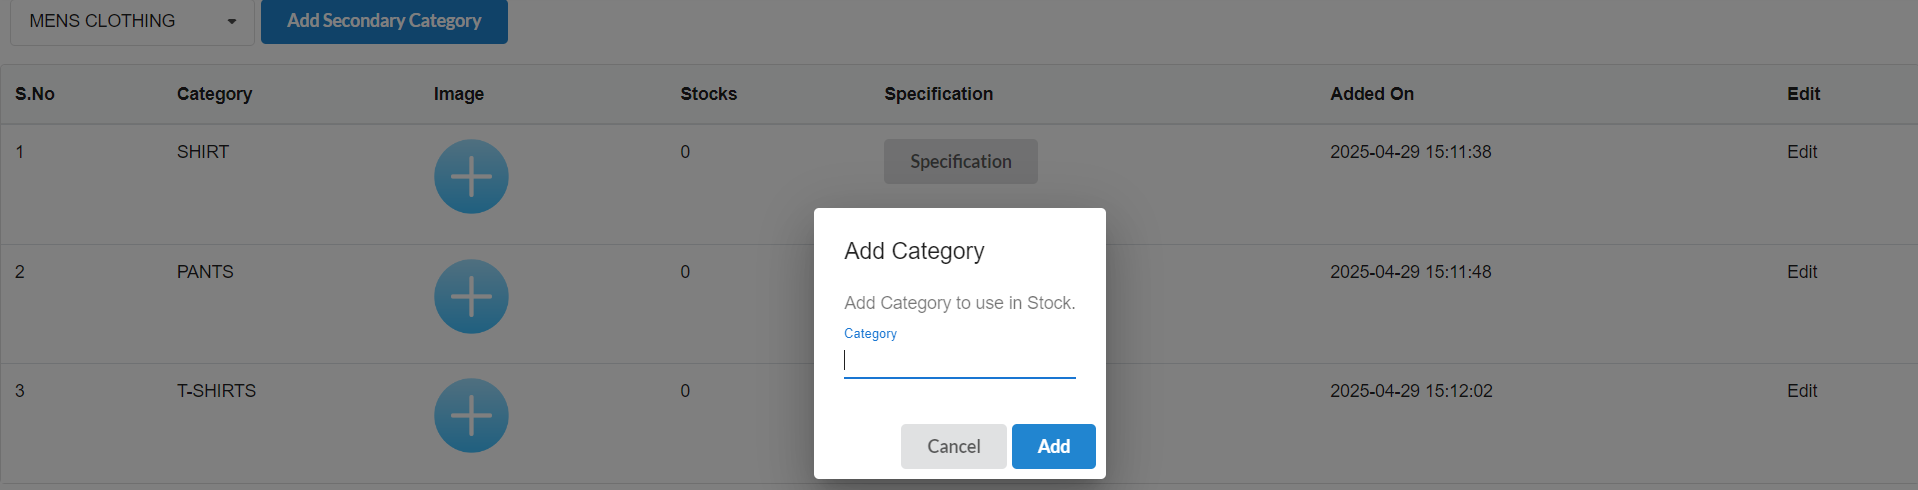Click the Image column header

(x=458, y=94)
